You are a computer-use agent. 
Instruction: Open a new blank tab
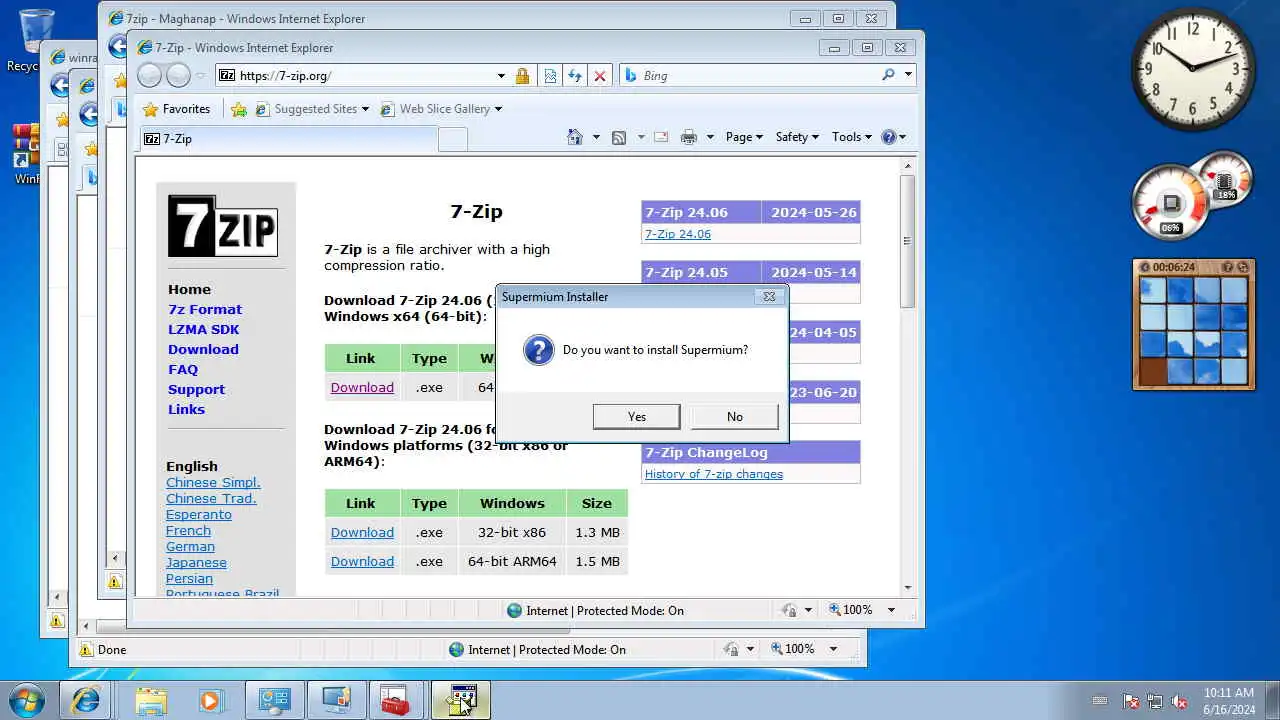tap(453, 140)
